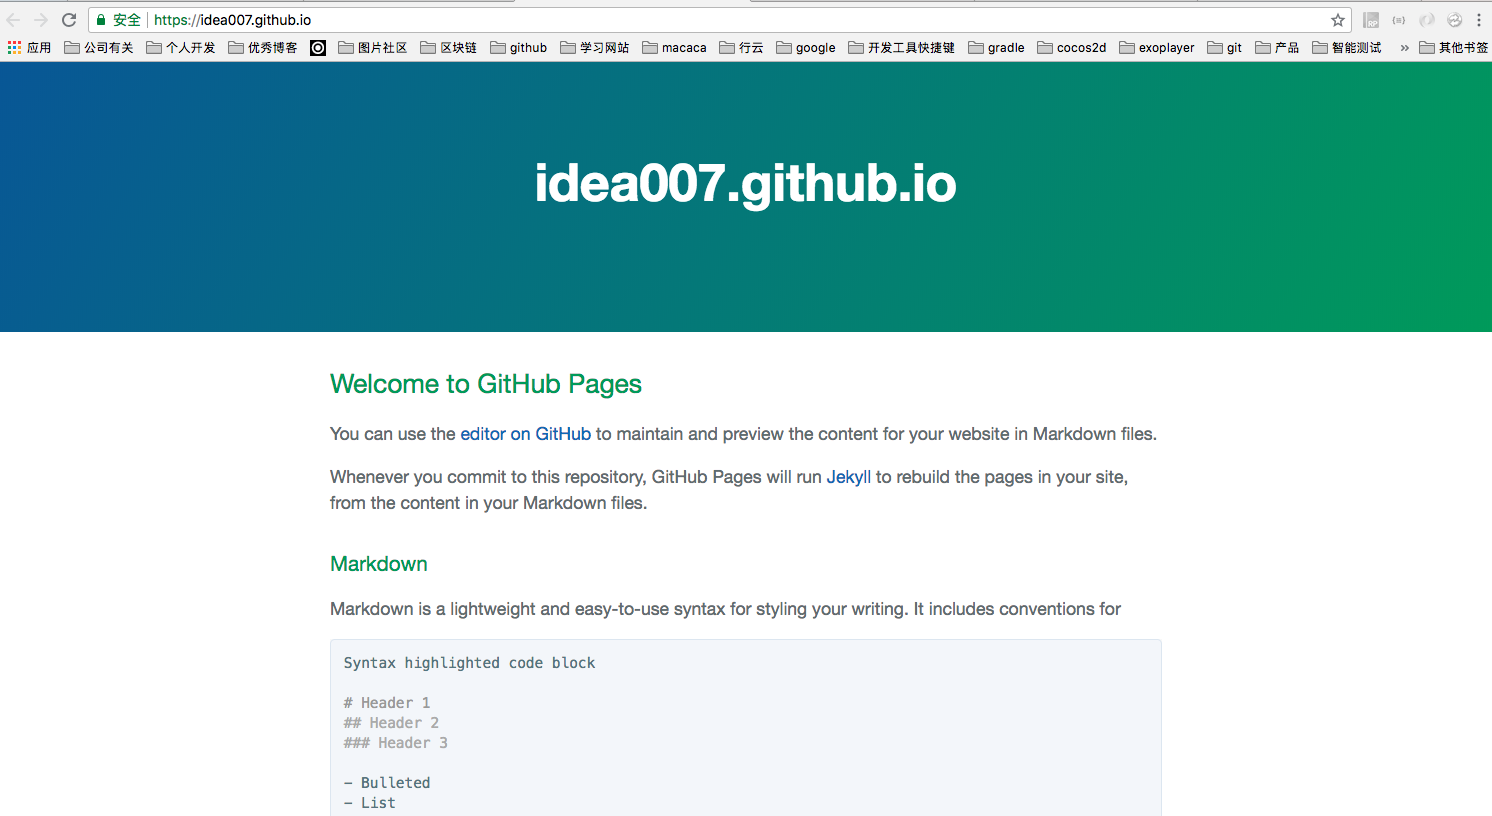This screenshot has width=1492, height=816.
Task: Click the 'Syntax highlighted code block' line
Action: (x=469, y=663)
